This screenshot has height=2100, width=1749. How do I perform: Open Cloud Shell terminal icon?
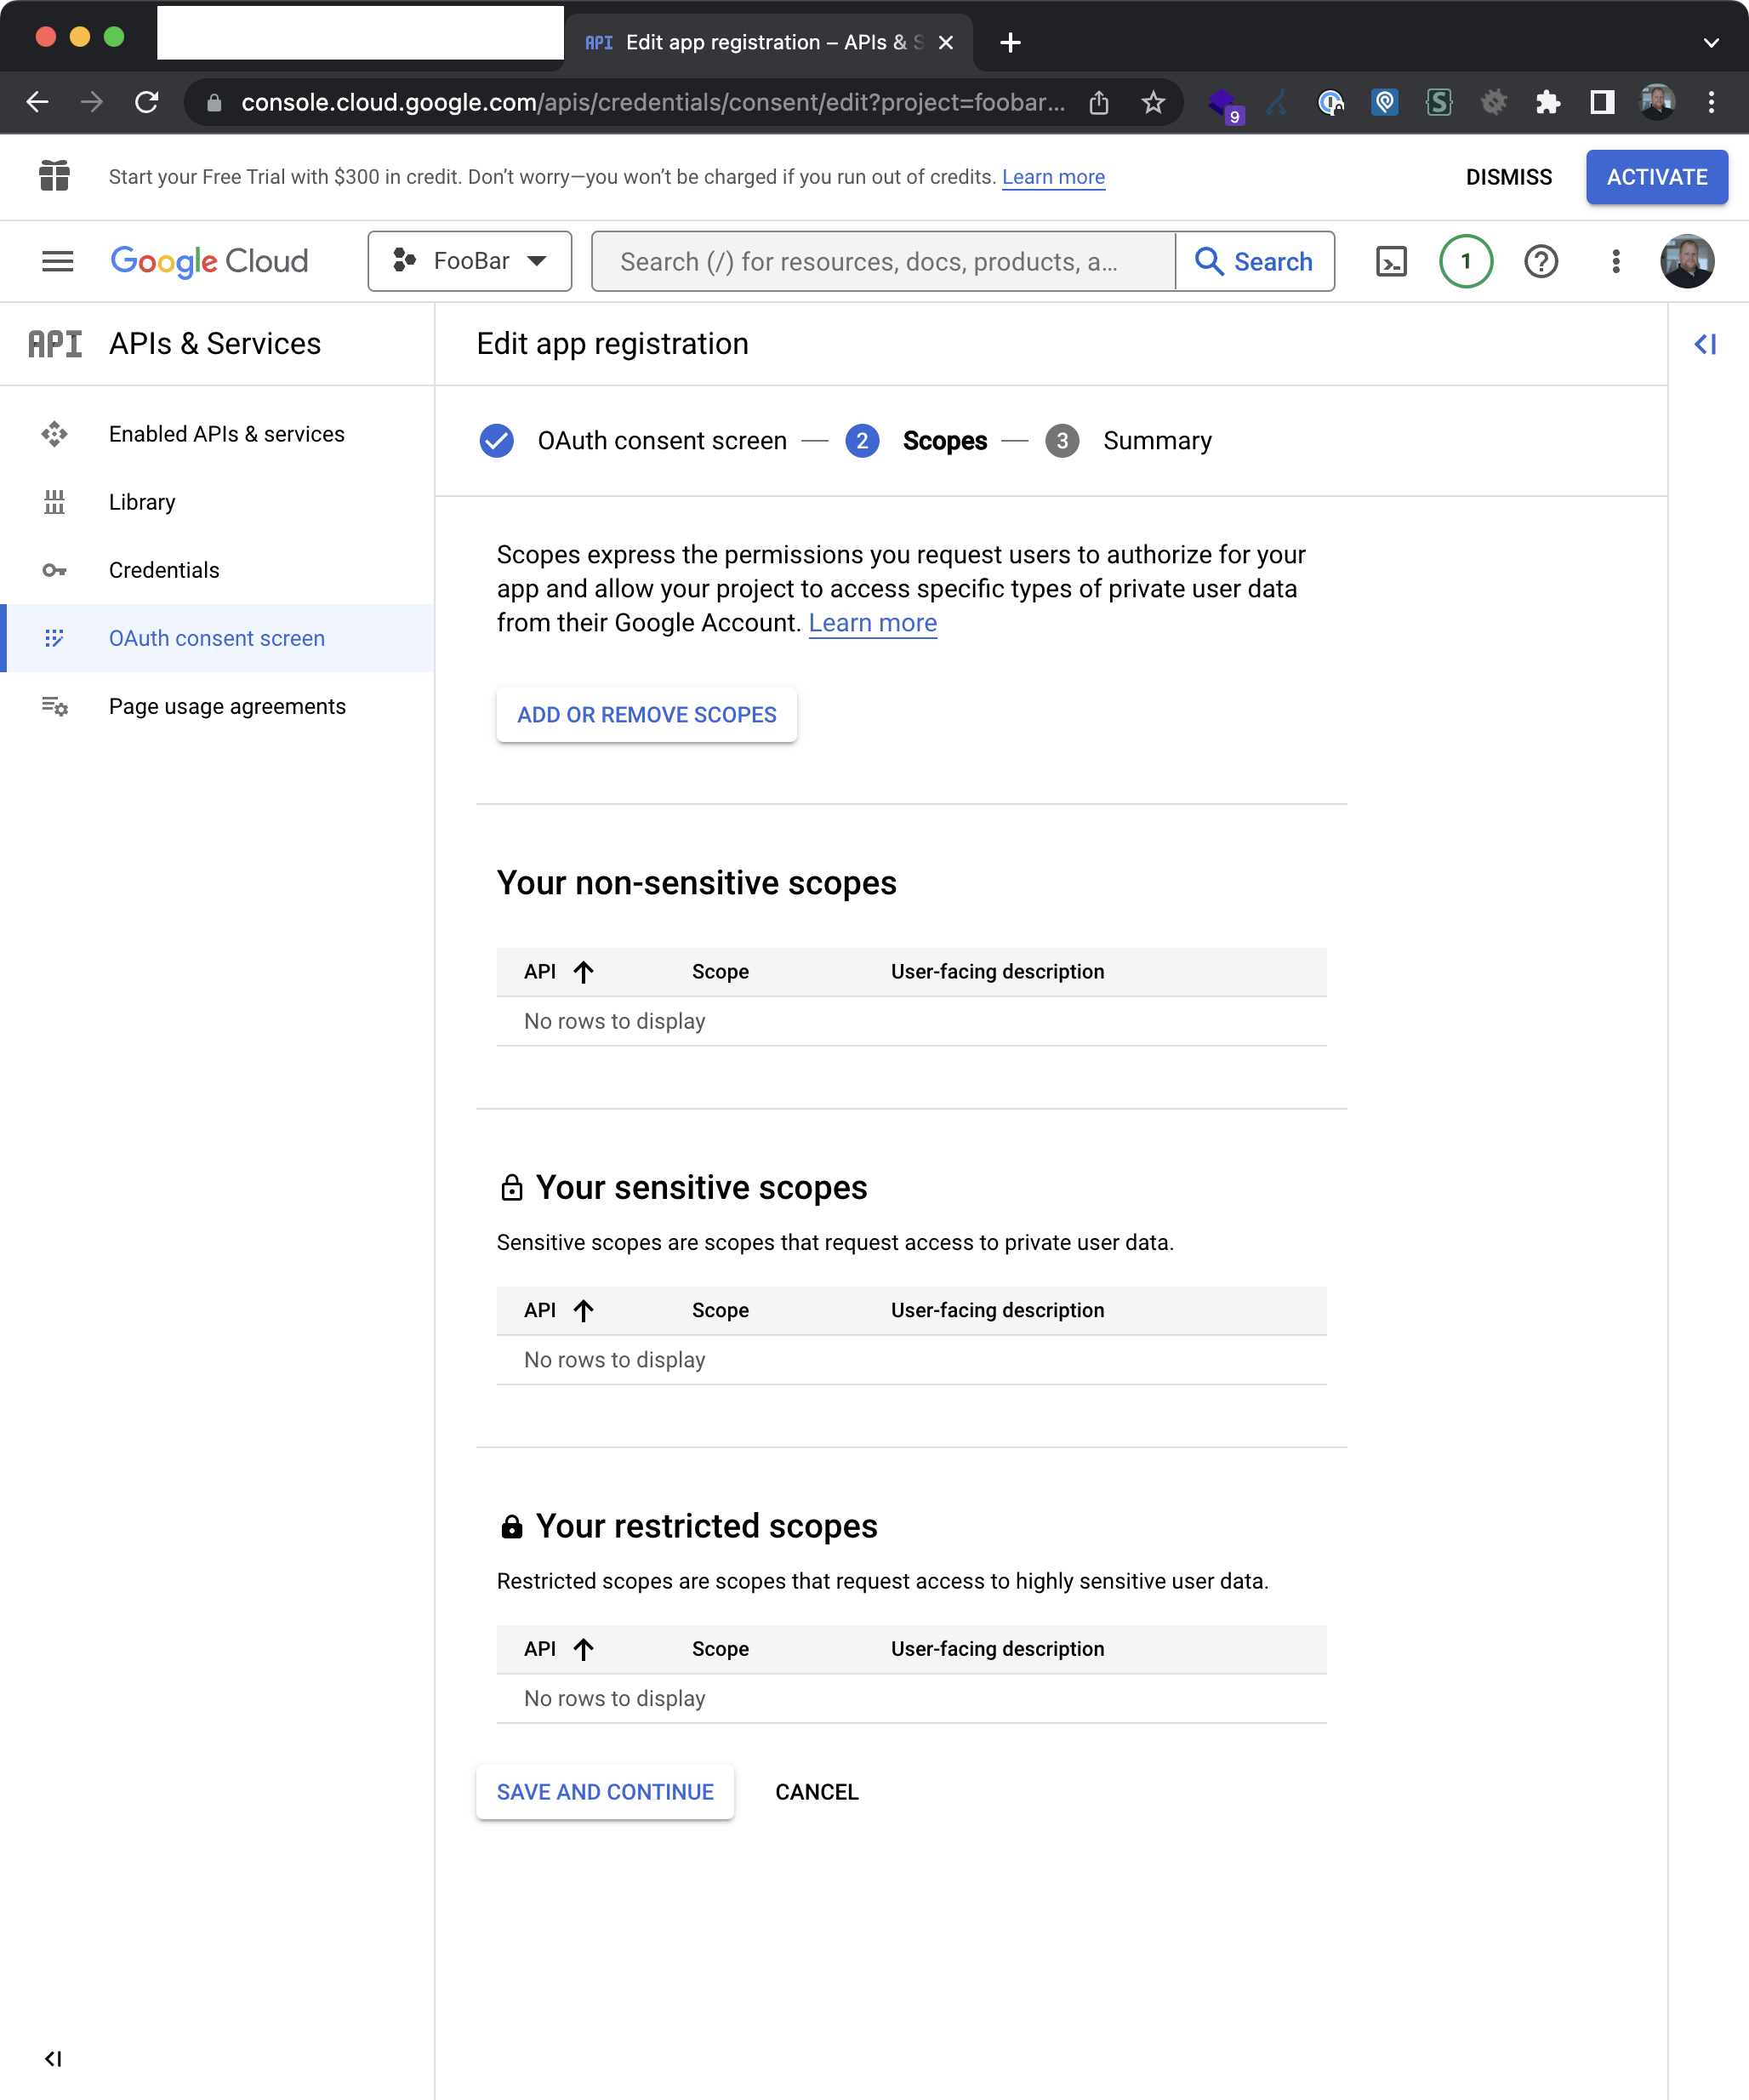click(1391, 262)
